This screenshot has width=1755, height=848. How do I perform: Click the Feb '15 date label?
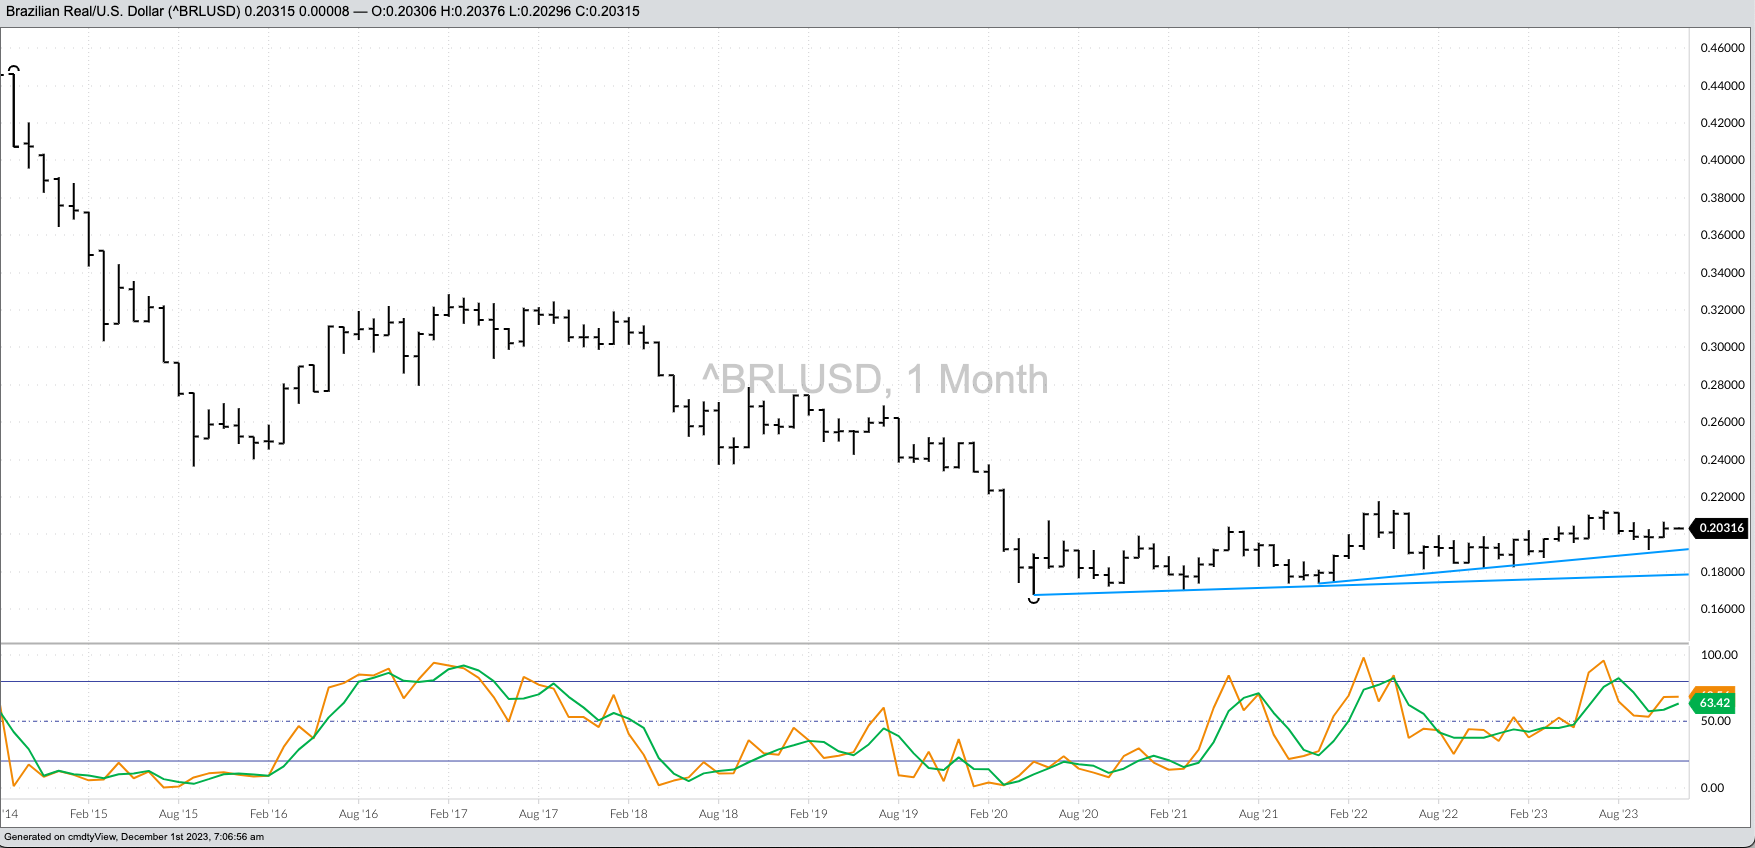[88, 814]
